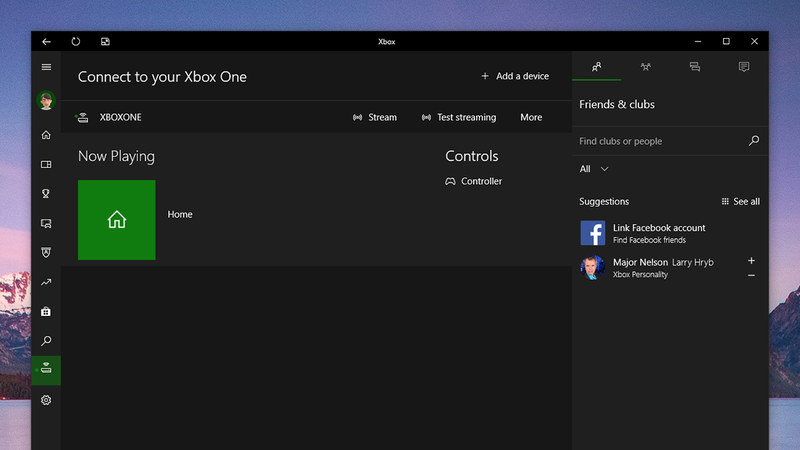Viewport: 800px width, 450px height.
Task: Open the Controller control
Action: pyautogui.click(x=474, y=181)
